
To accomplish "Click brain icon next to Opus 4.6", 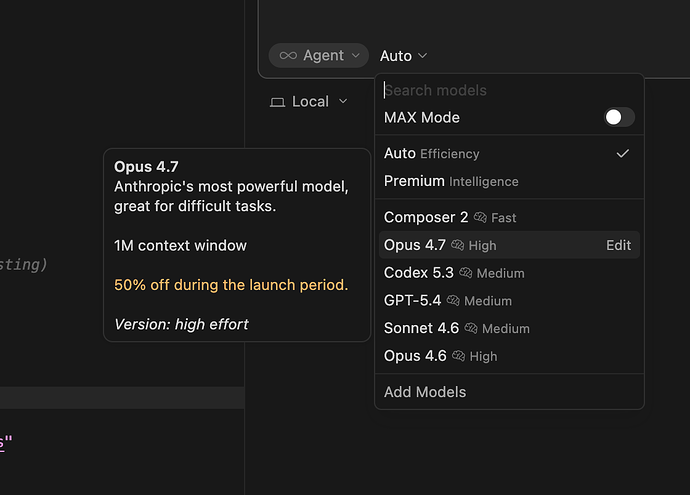I will coord(459,356).
